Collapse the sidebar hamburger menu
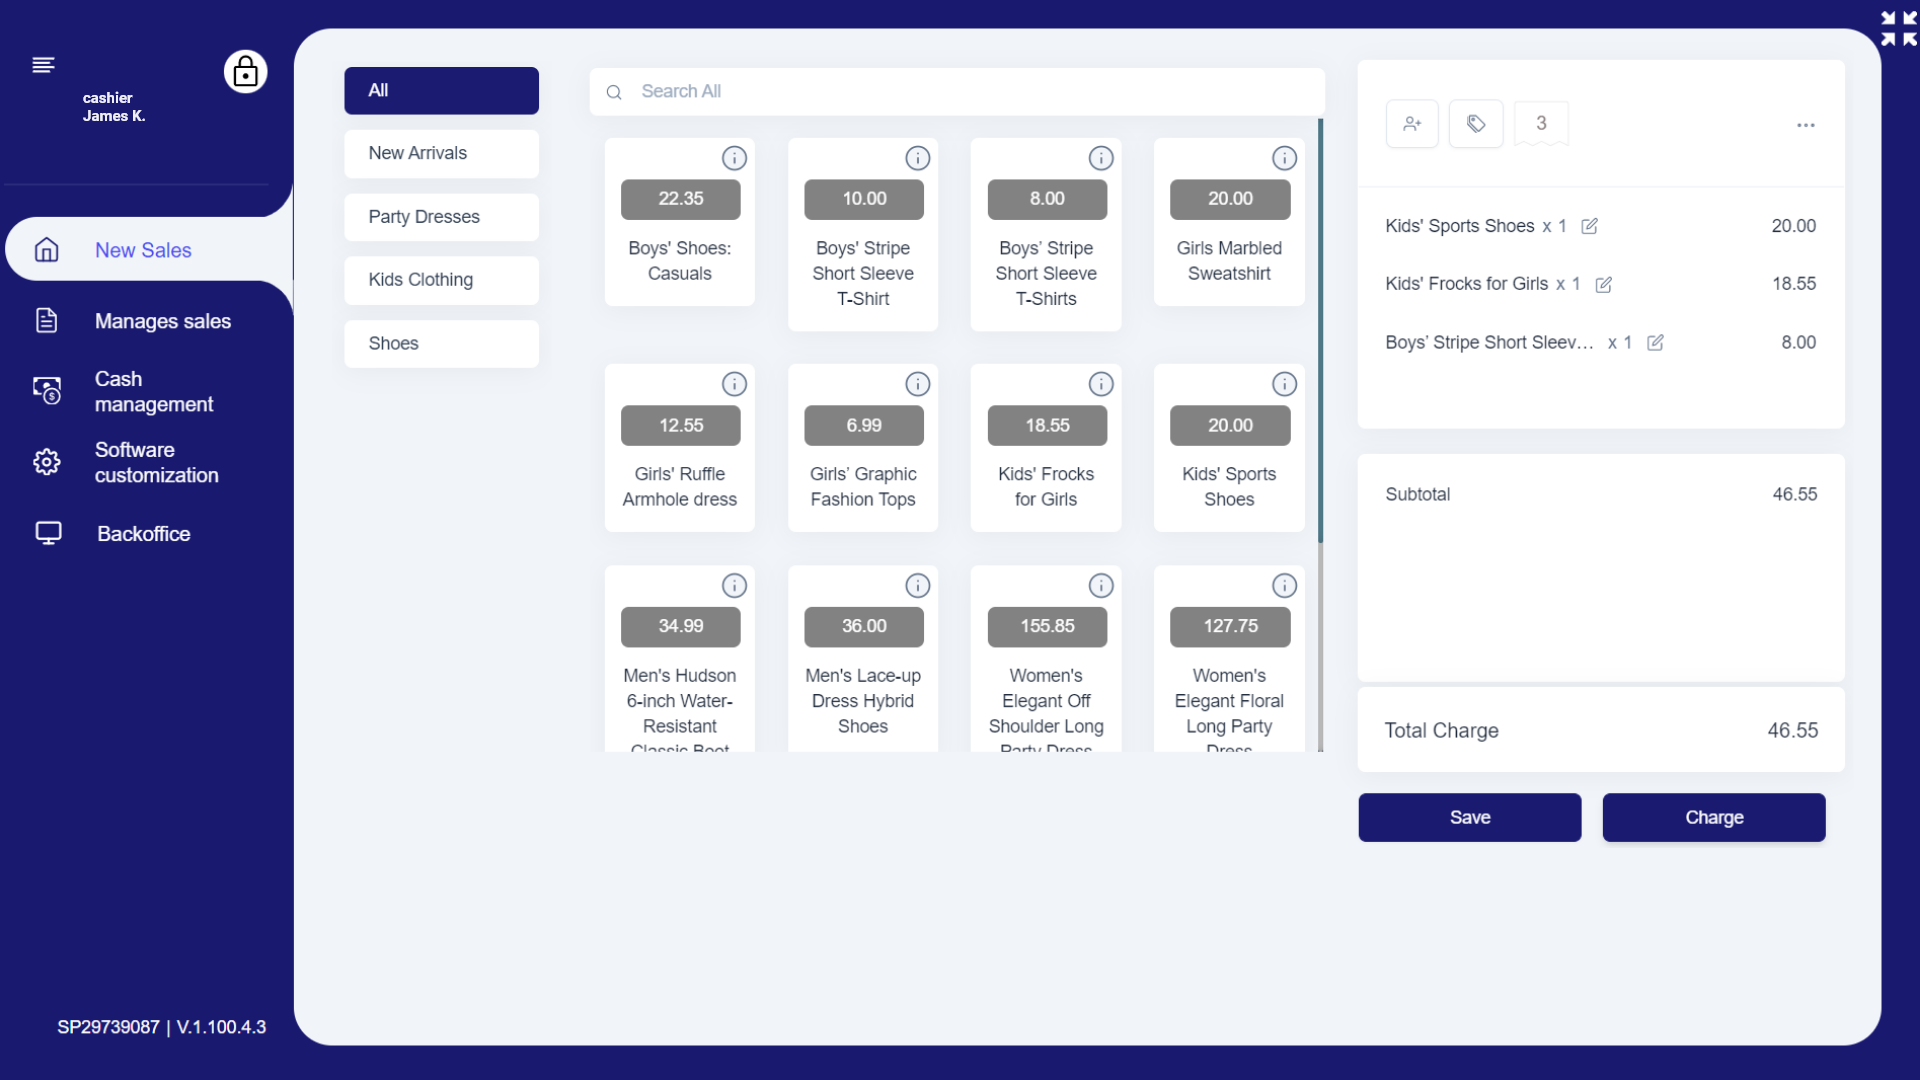1920x1080 pixels. 43,65
